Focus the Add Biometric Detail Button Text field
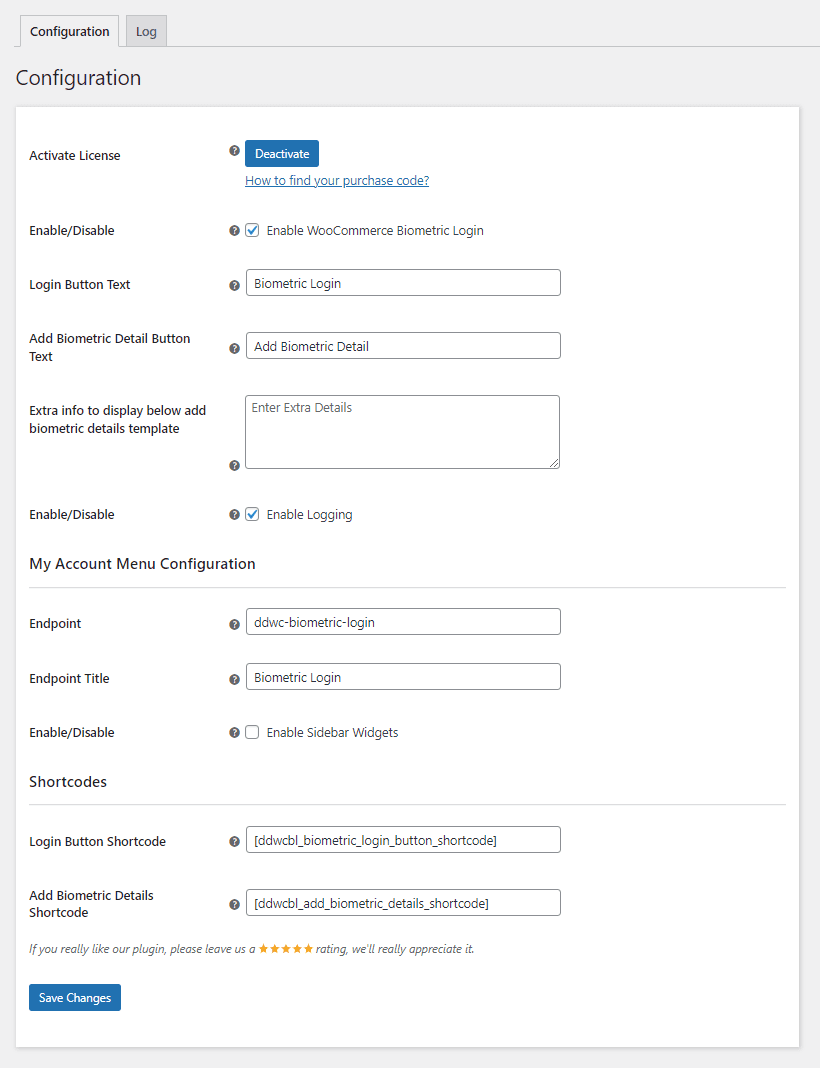 pos(403,346)
